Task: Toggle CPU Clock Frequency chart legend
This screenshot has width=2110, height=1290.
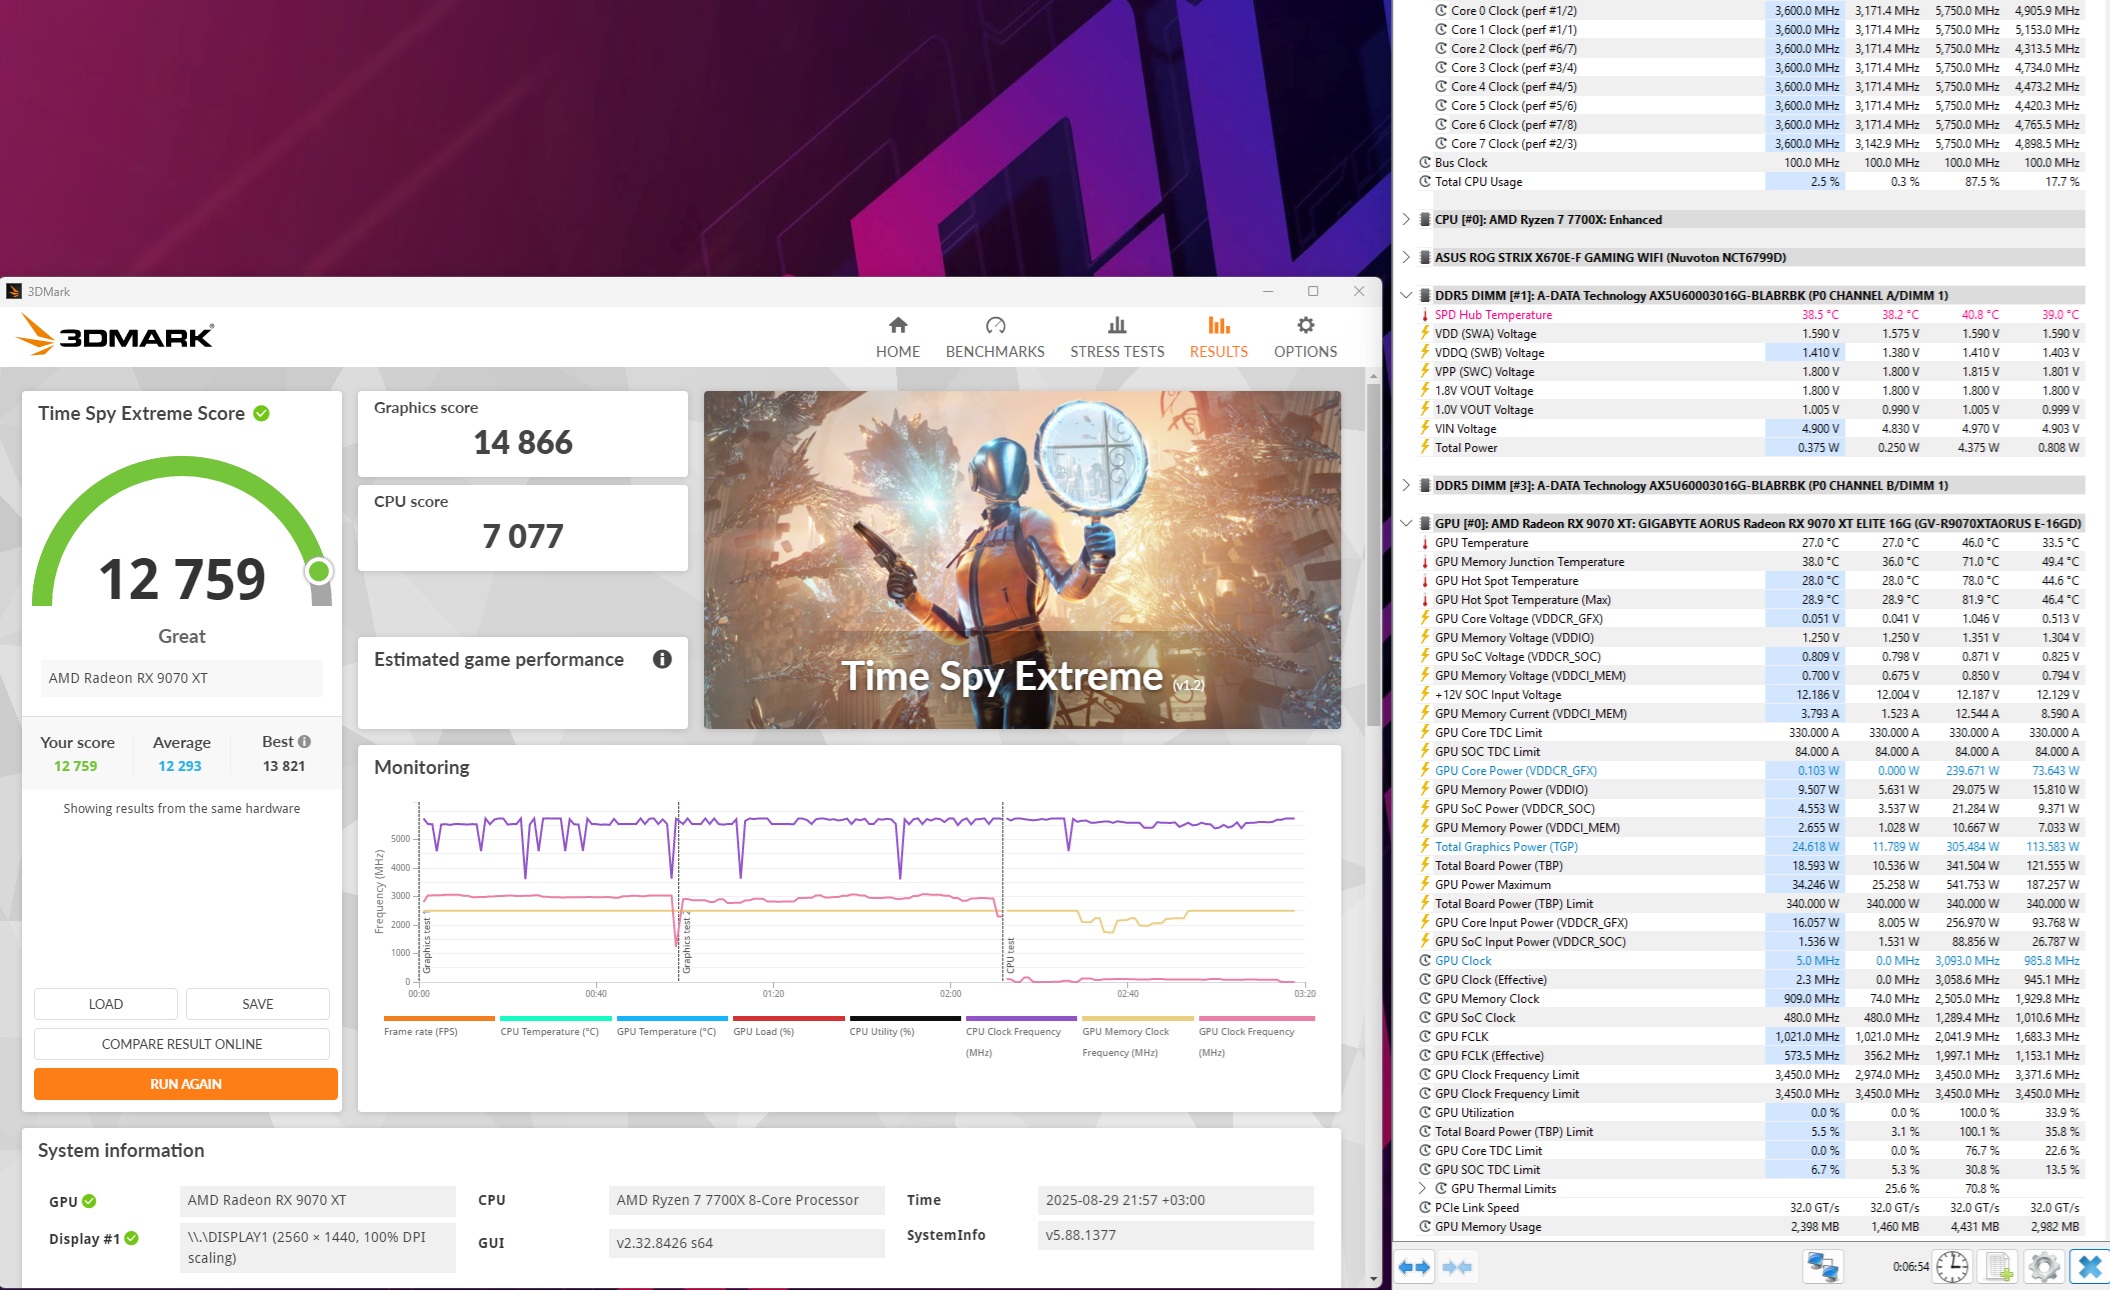Action: [1013, 1031]
